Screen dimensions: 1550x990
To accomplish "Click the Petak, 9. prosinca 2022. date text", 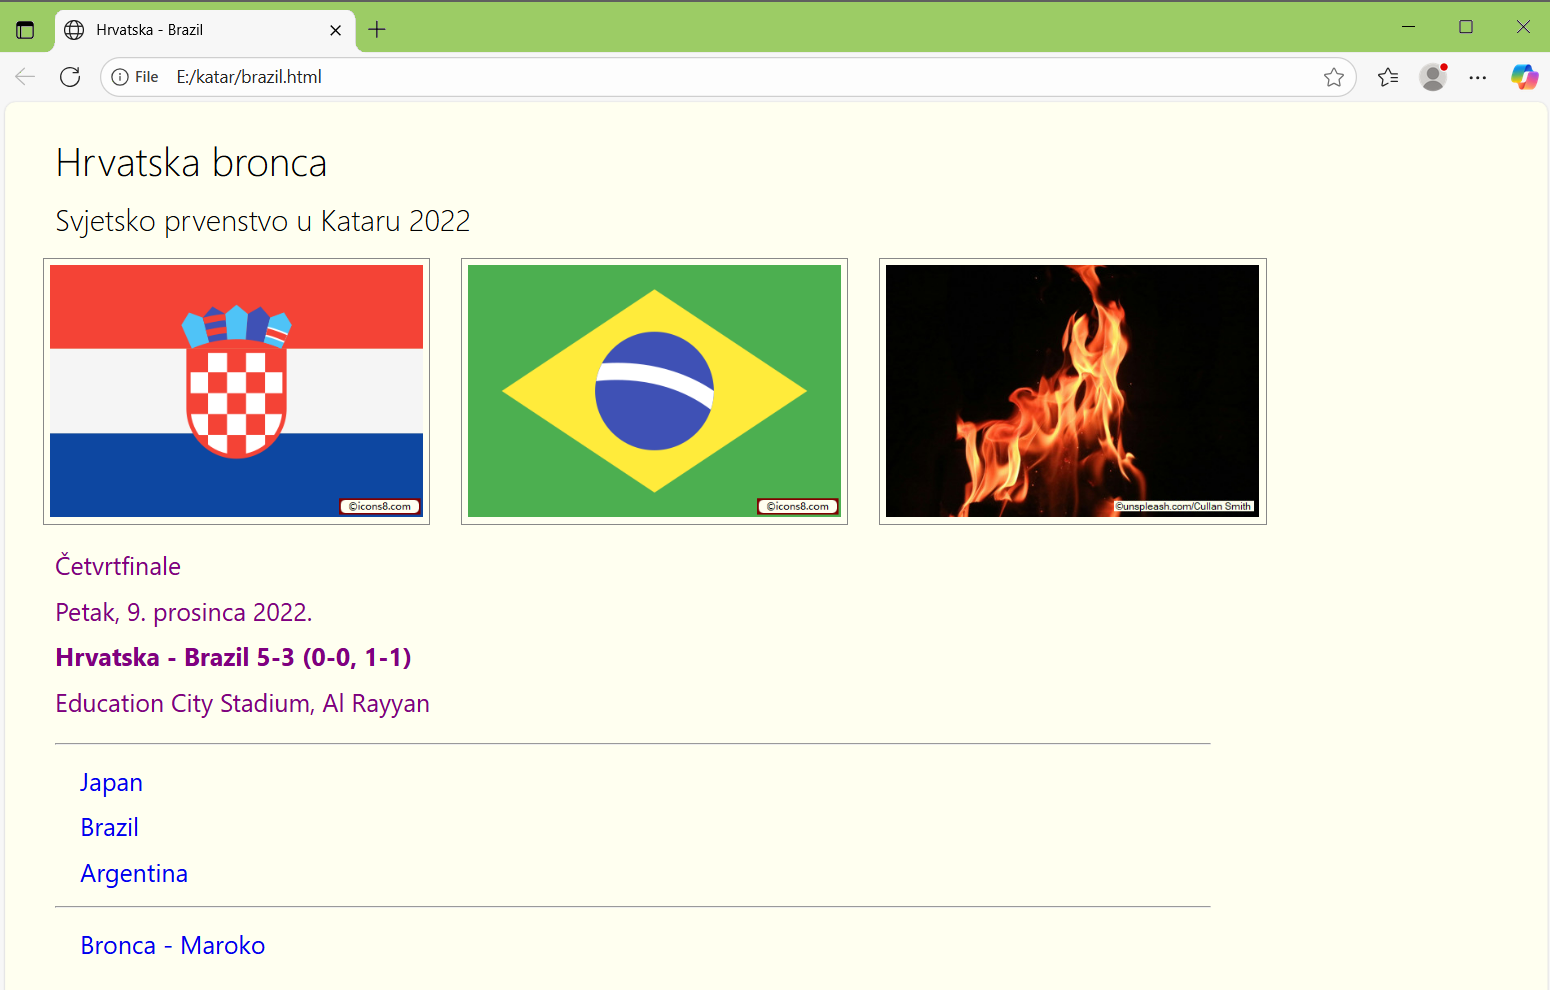I will 184,612.
